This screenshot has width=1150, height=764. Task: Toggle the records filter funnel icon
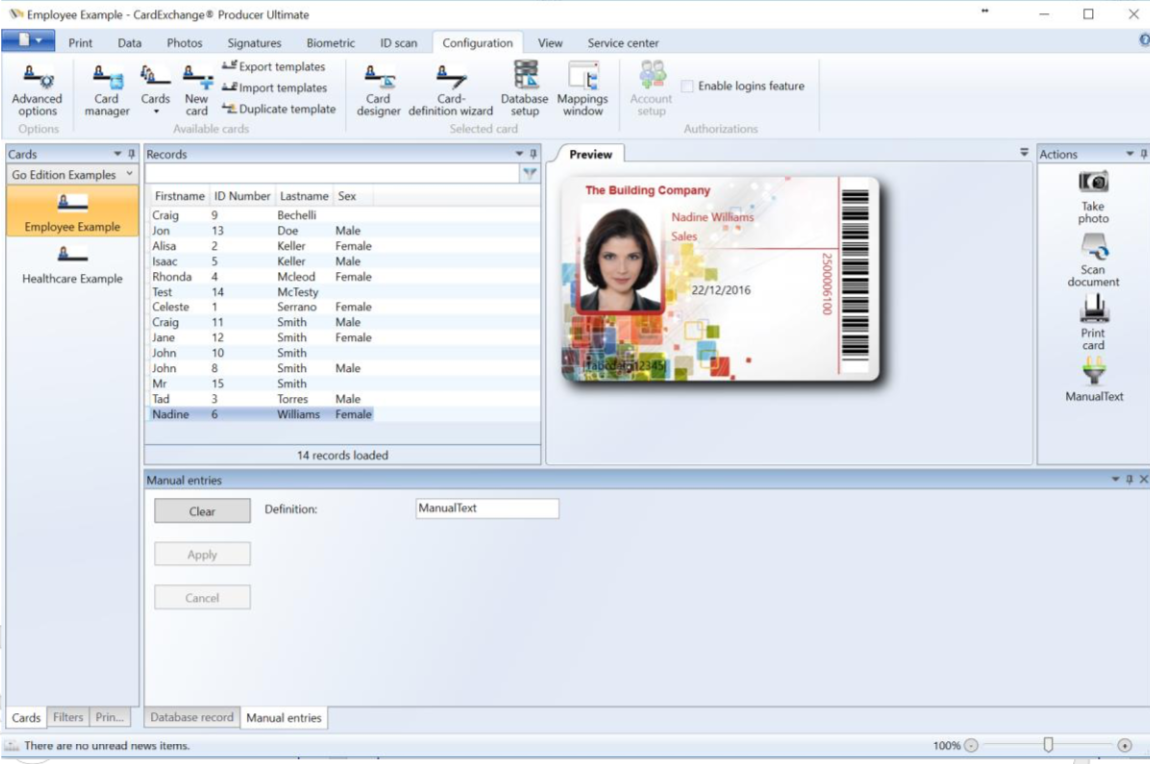pos(530,173)
